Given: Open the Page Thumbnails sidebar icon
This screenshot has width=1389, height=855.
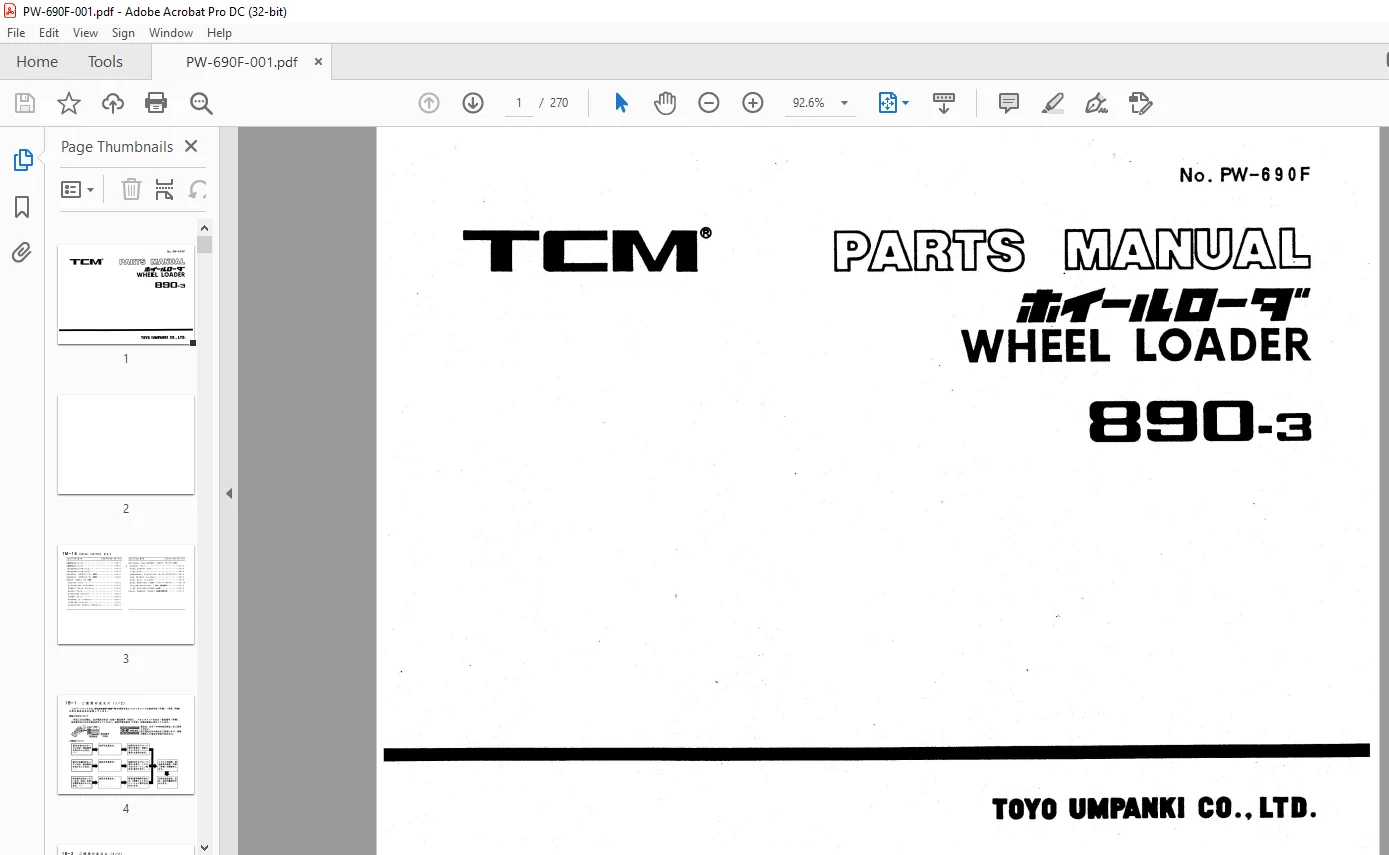Looking at the screenshot, I should 22,160.
